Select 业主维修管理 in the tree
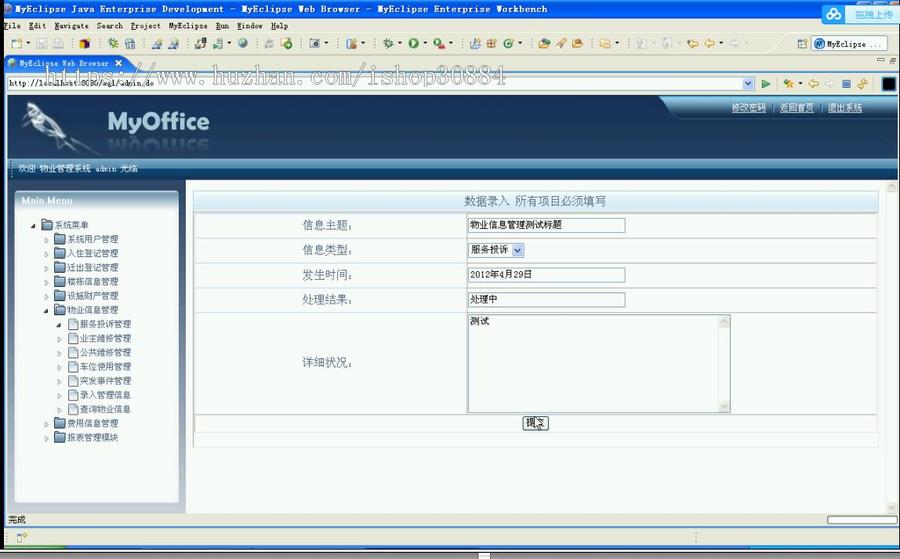Image resolution: width=900 pixels, height=559 pixels. coord(105,339)
